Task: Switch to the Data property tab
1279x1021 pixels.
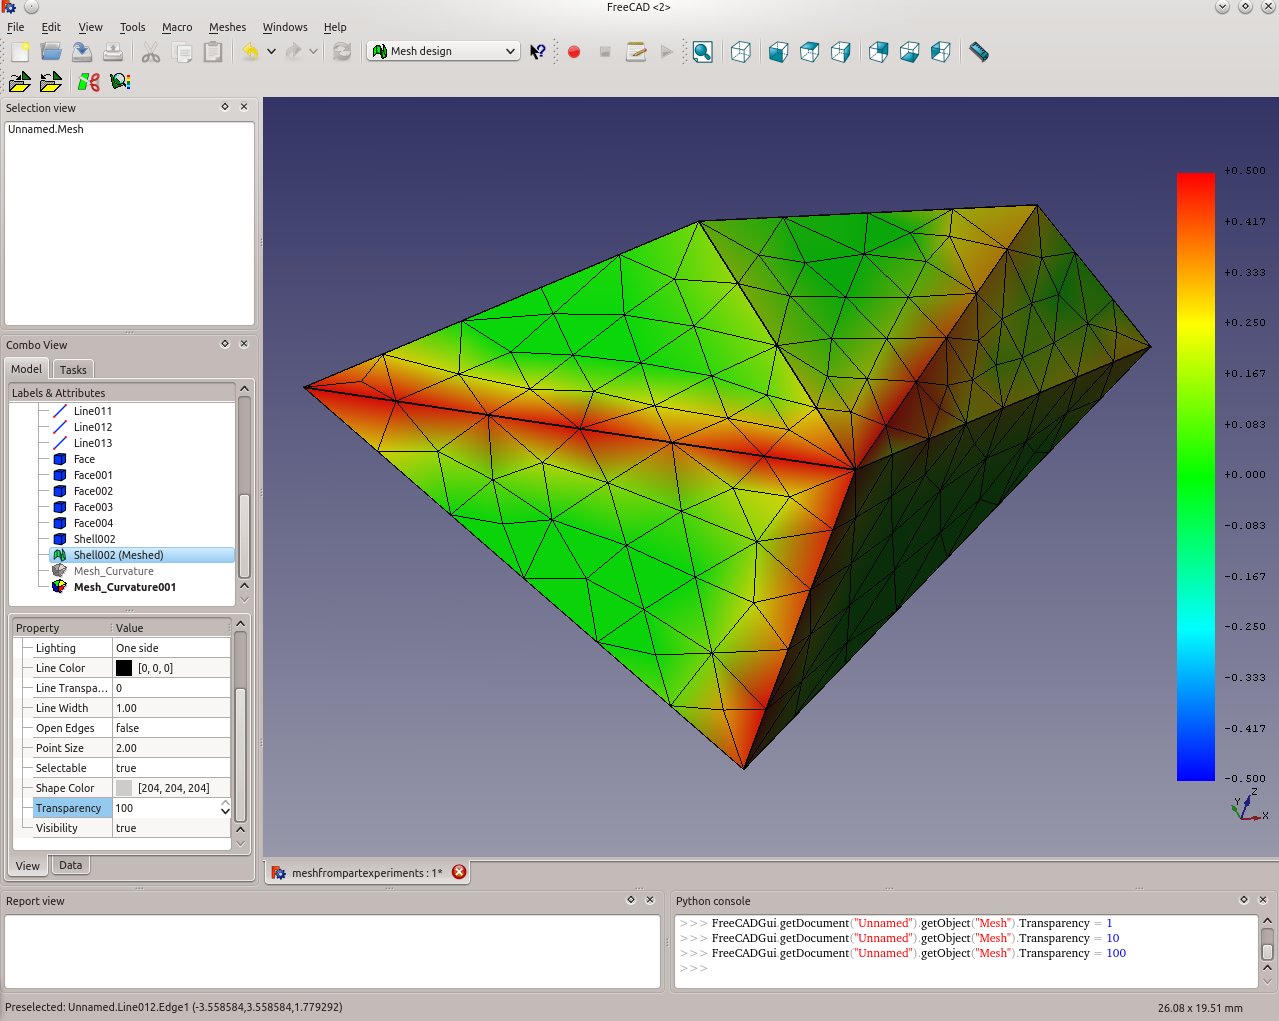Action: (70, 865)
